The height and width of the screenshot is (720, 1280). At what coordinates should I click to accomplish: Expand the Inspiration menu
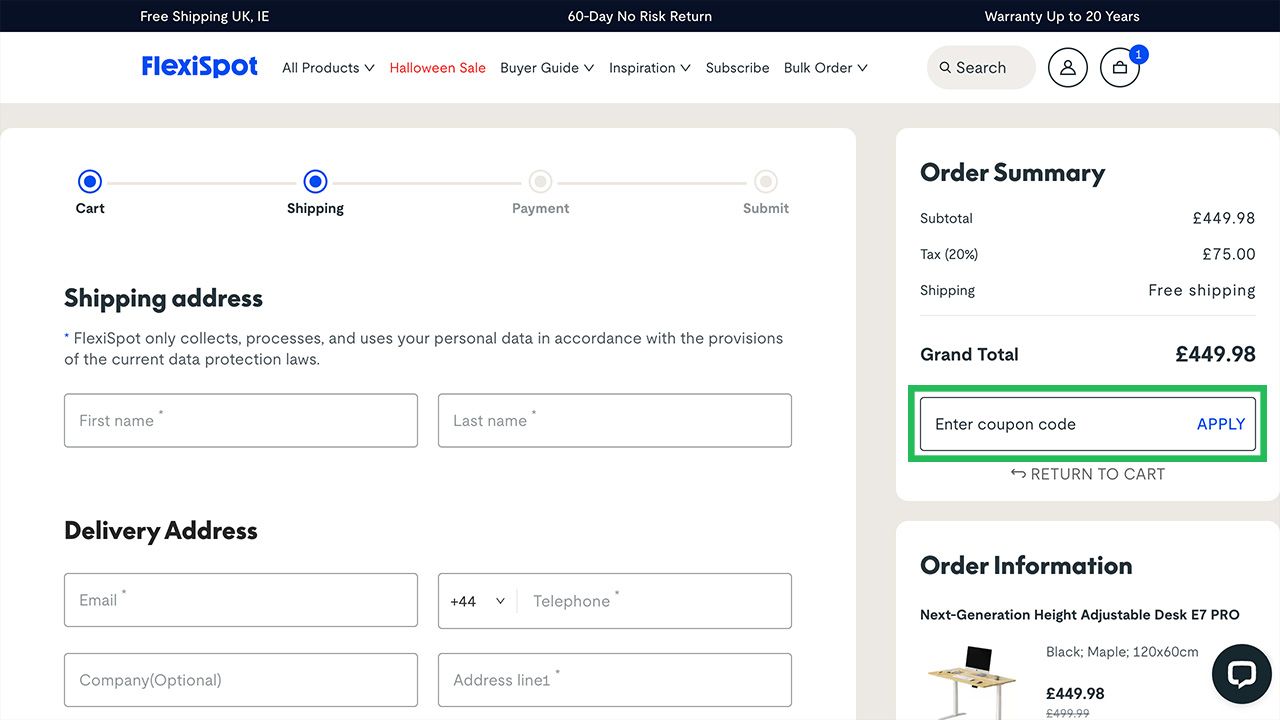point(650,68)
